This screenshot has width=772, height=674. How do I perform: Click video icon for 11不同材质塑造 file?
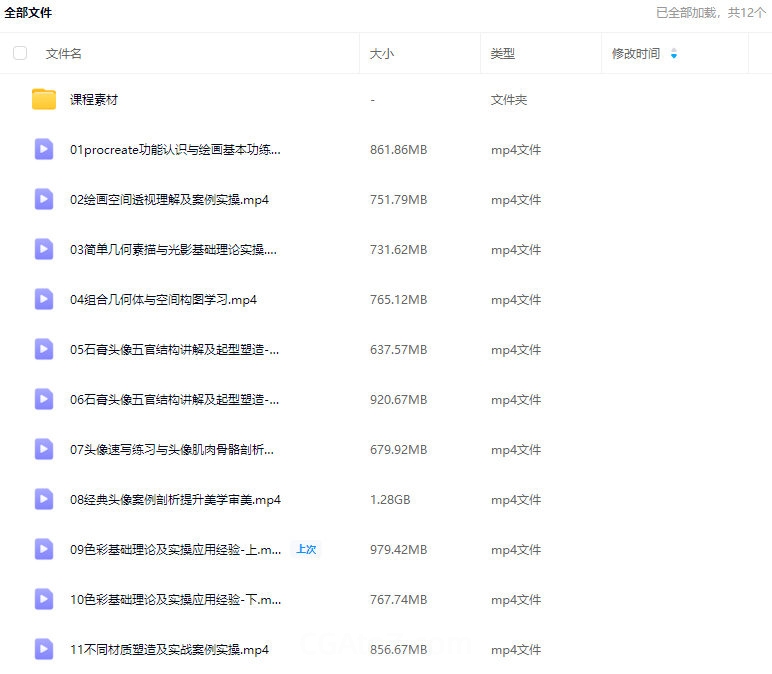[43, 649]
